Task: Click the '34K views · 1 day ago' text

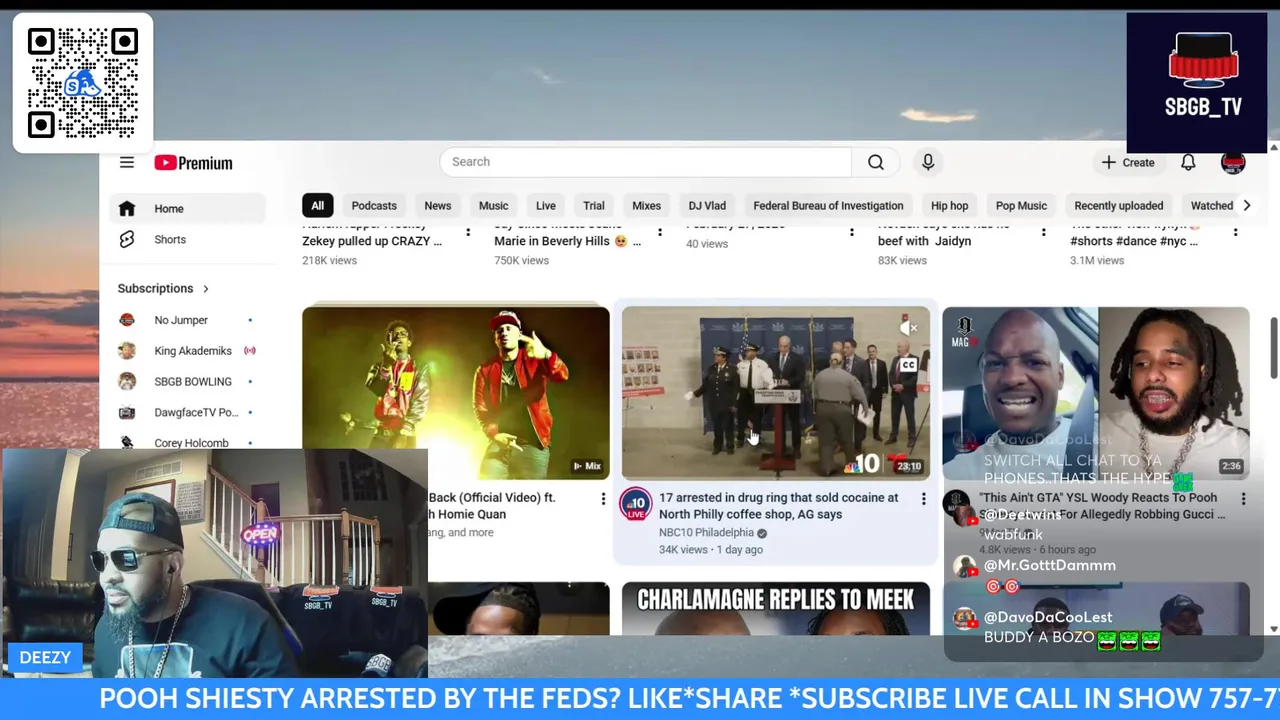Action: [710, 550]
